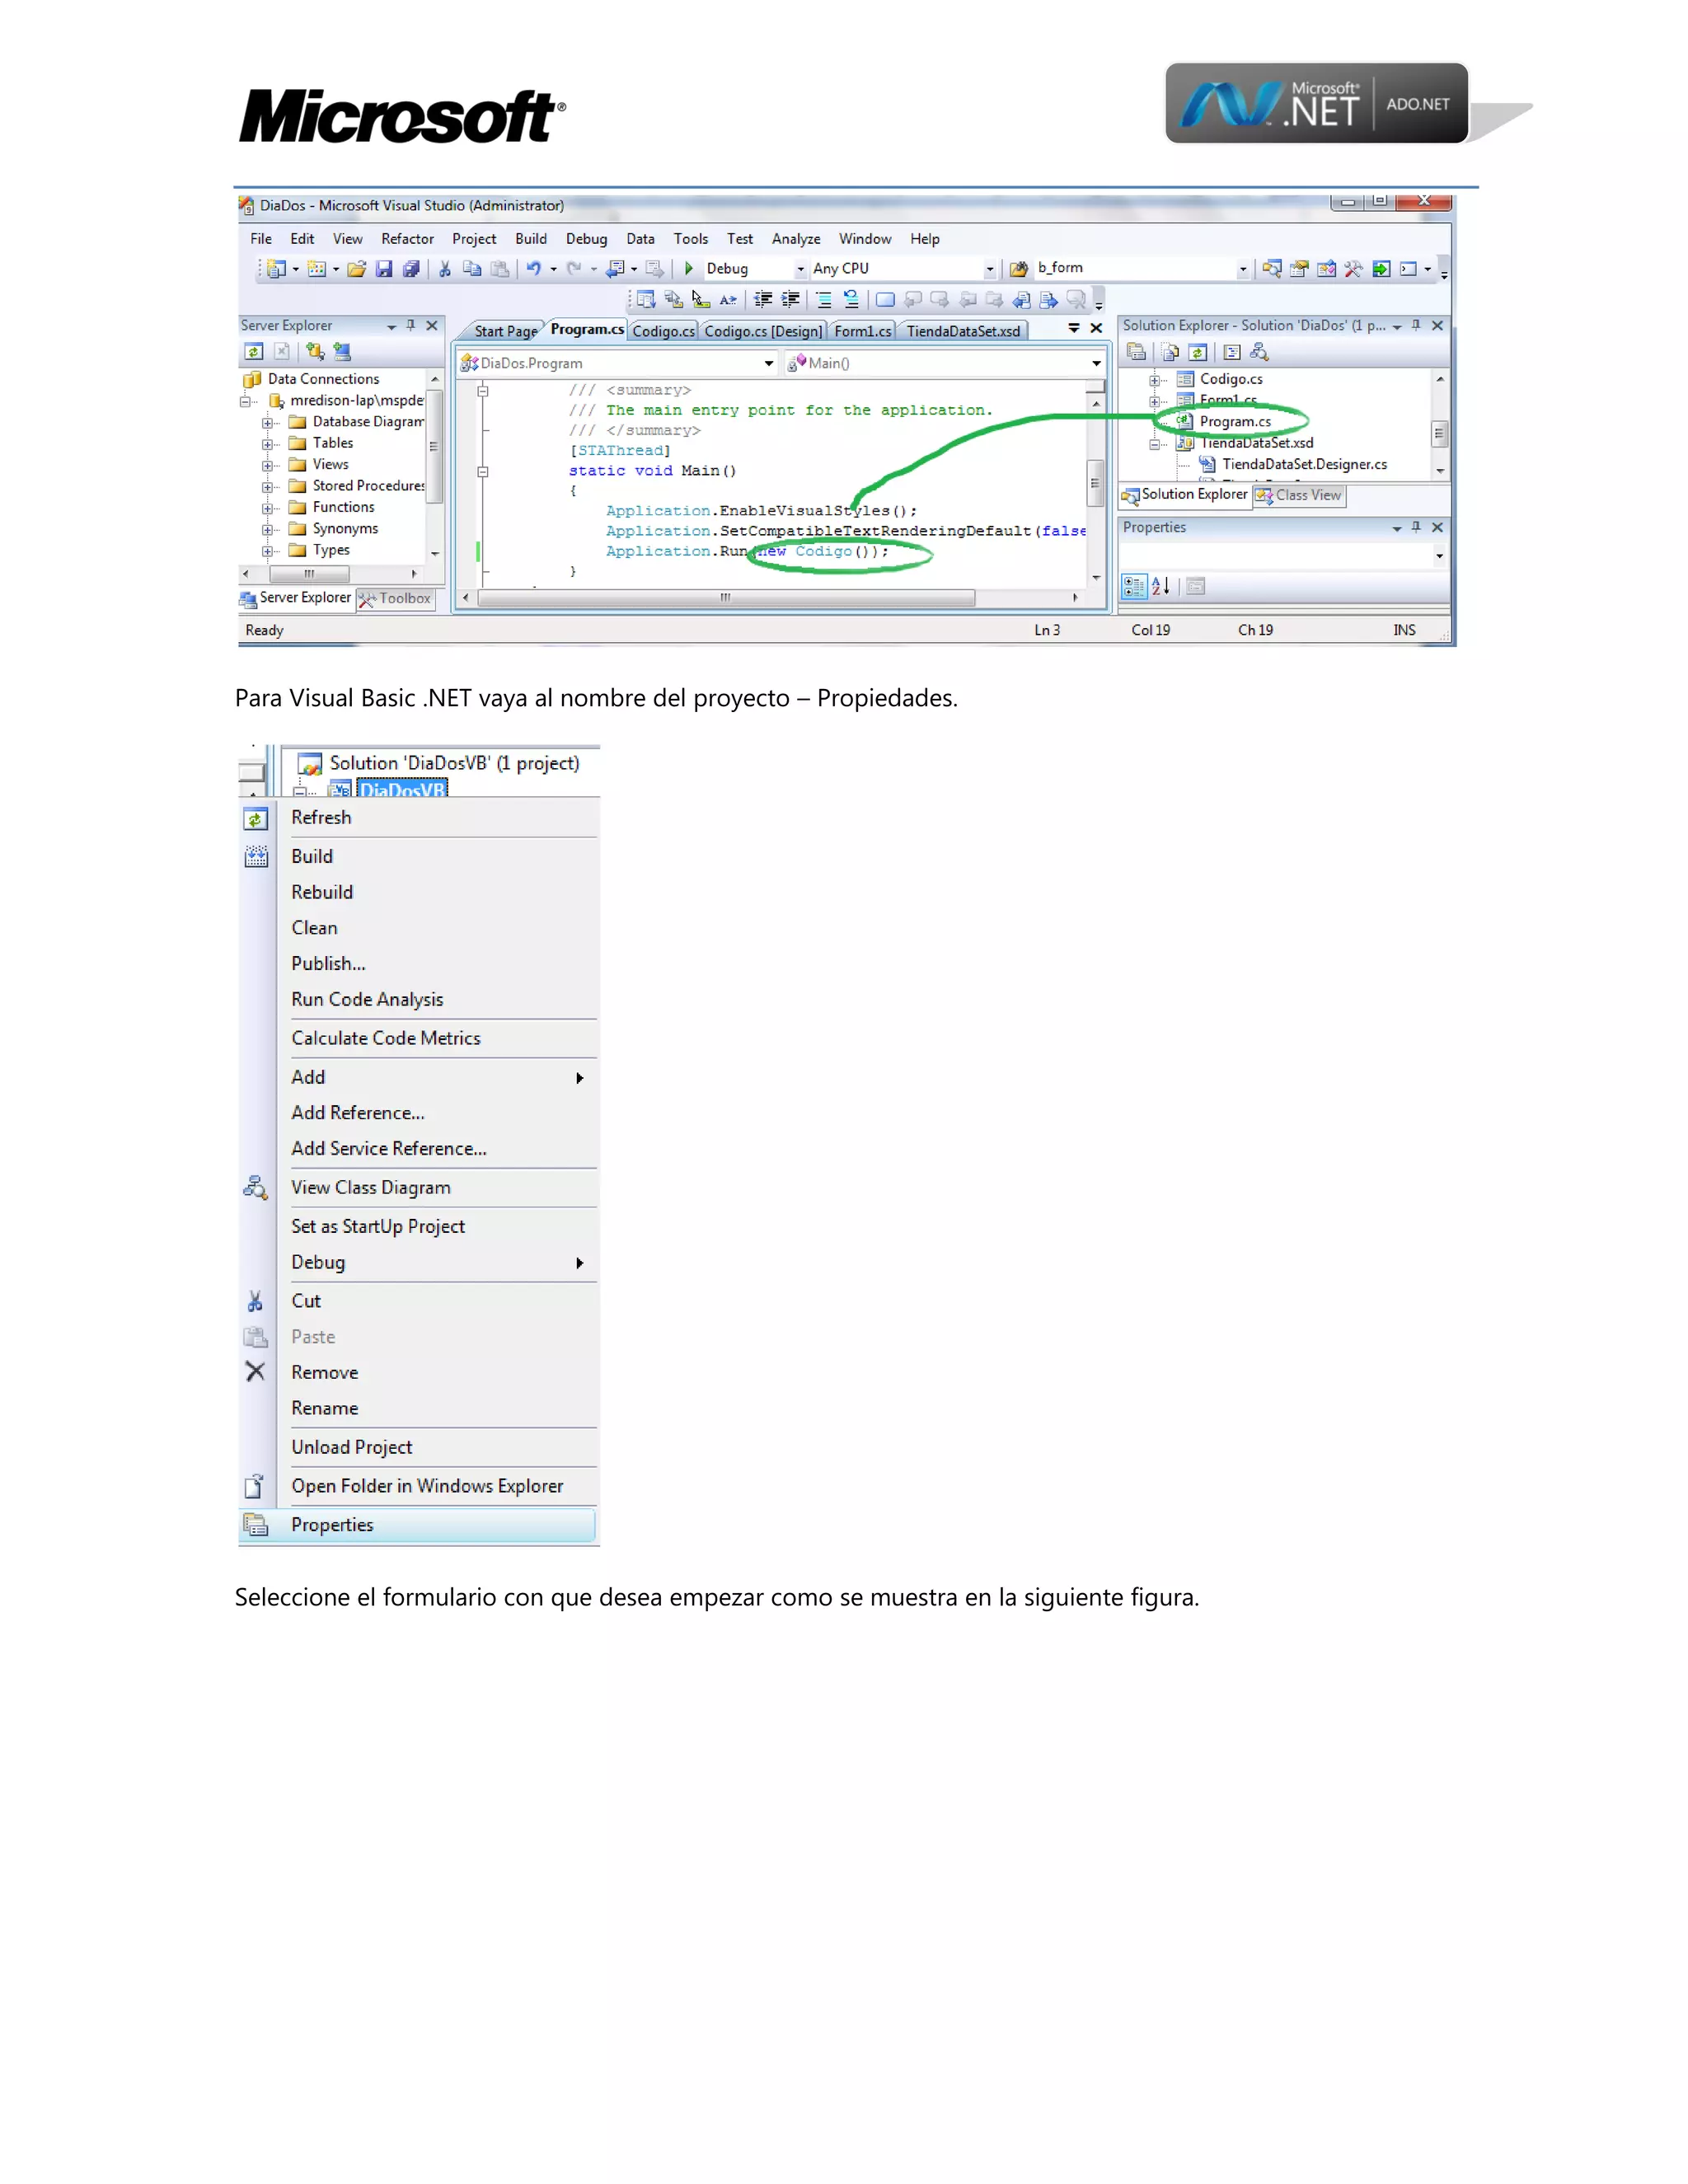Click the Find in Files icon beside b_form
The image size is (1688, 2184).
[1019, 269]
